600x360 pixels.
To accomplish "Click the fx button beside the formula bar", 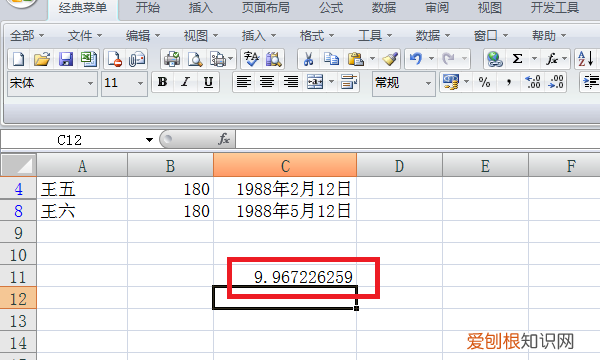I will tap(224, 139).
